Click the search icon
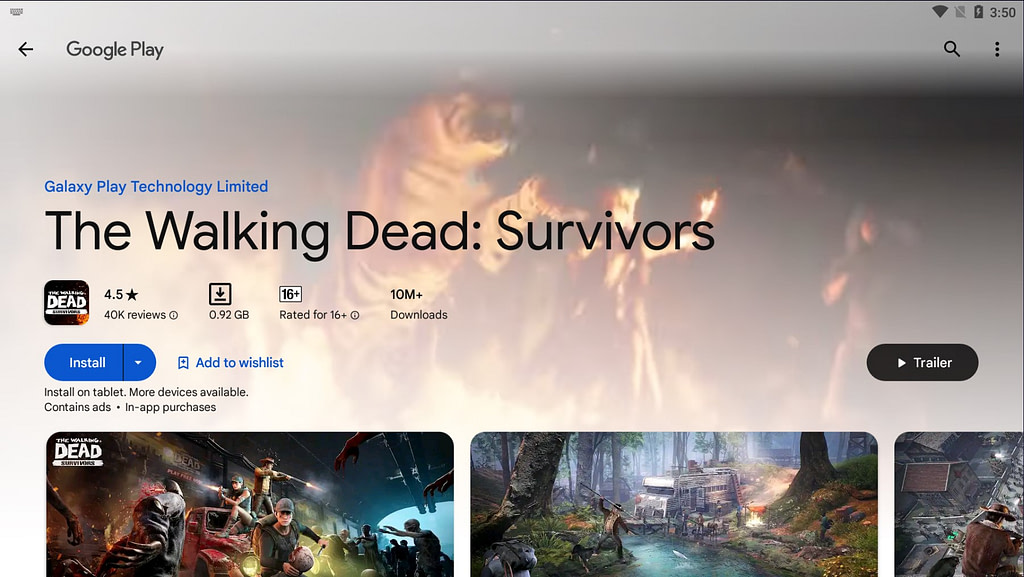This screenshot has width=1024, height=577. pyautogui.click(x=951, y=48)
